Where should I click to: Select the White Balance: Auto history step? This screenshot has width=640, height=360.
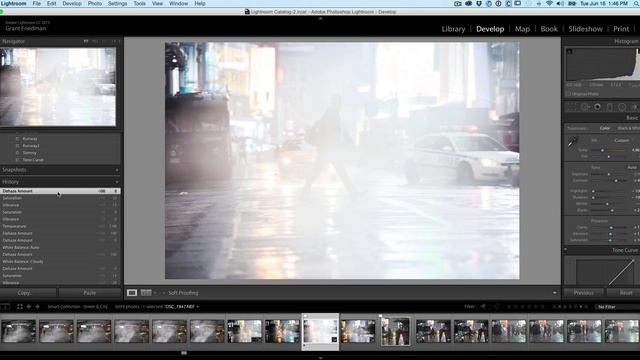60,247
